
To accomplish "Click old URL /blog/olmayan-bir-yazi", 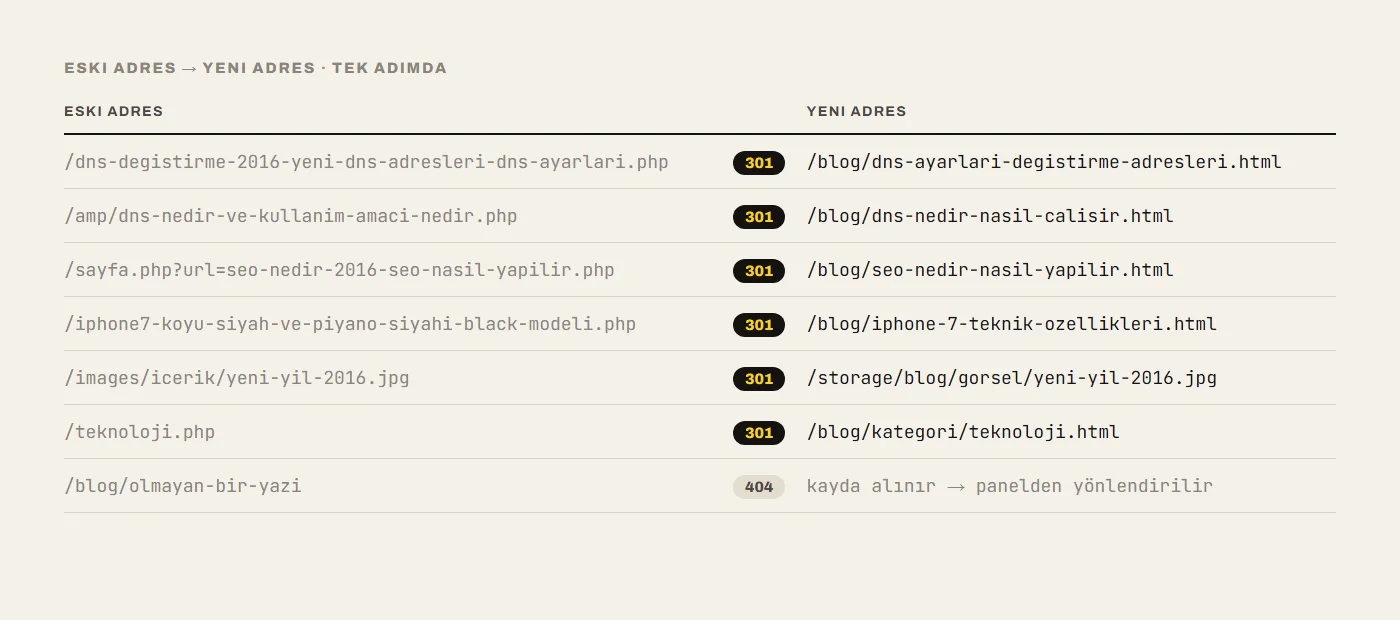I will point(183,486).
